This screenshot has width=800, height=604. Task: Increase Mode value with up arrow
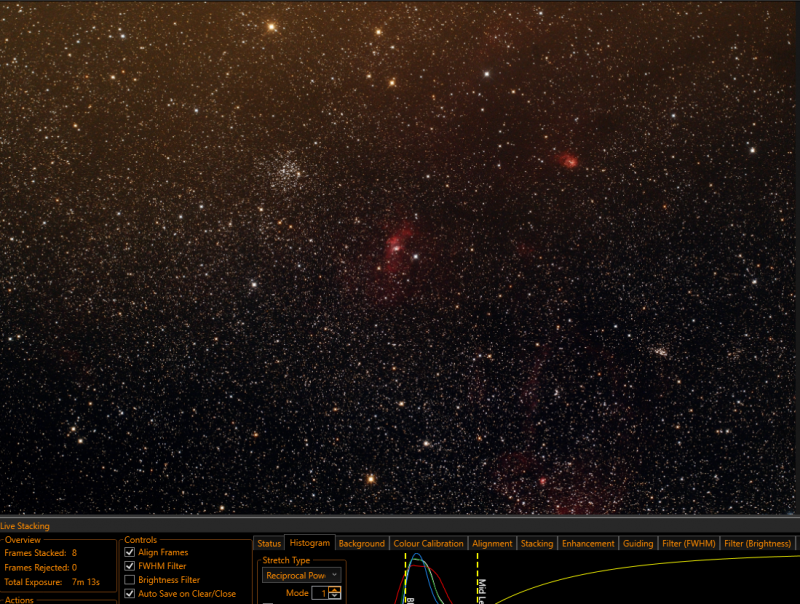(335, 590)
